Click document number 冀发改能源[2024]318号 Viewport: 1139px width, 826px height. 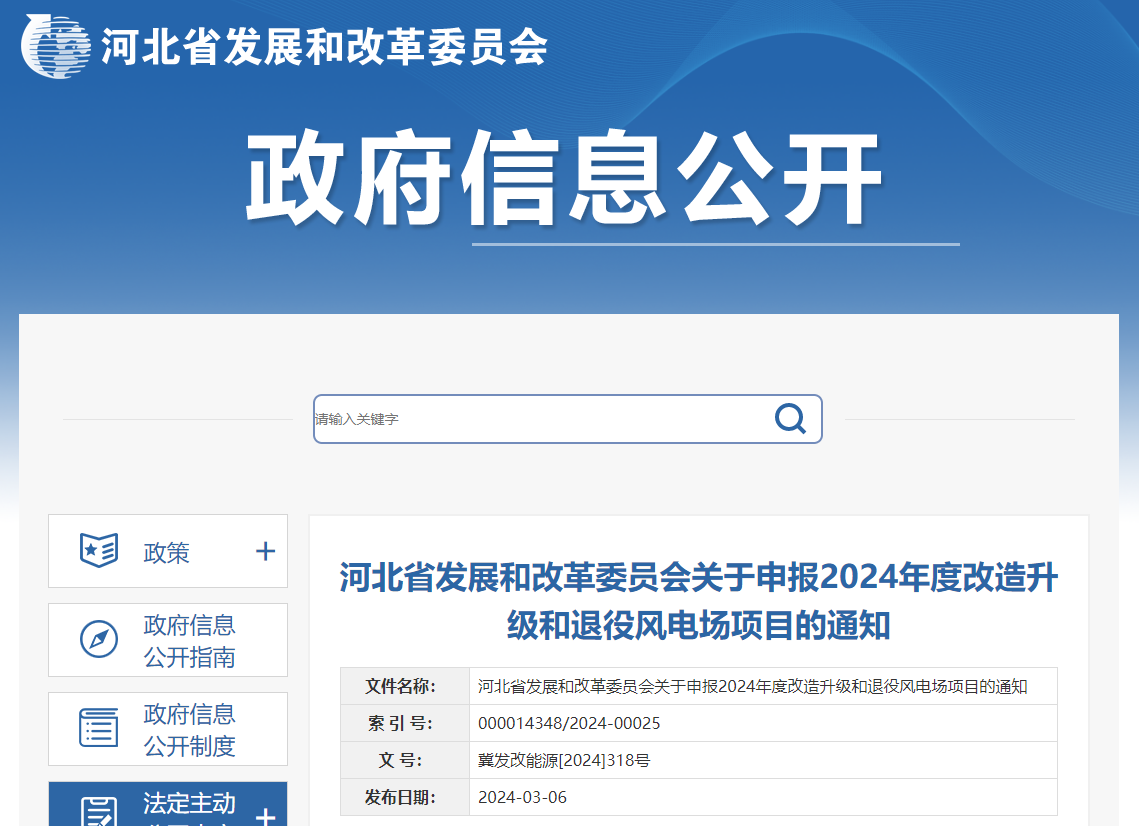click(564, 761)
